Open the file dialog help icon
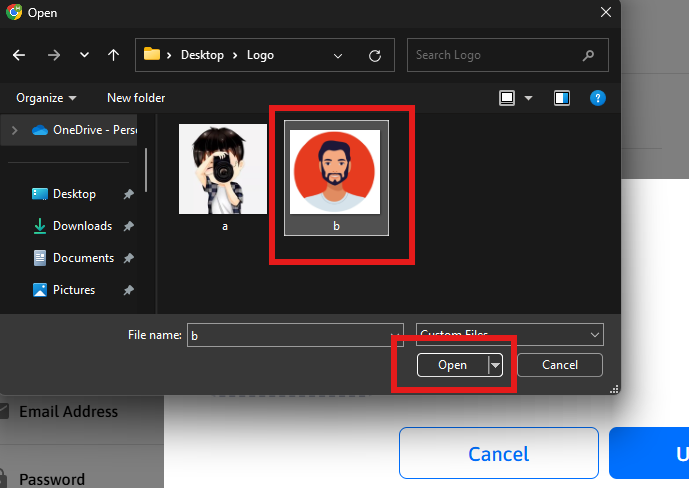The width and height of the screenshot is (689, 488). (x=597, y=98)
